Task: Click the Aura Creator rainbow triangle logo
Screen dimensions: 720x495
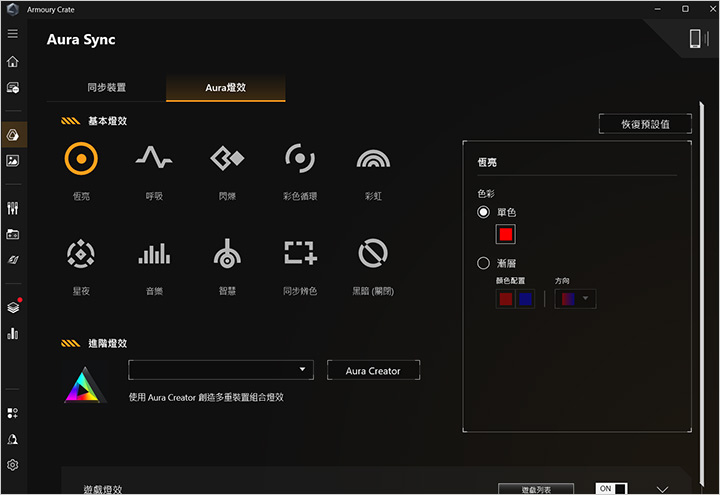Action: (85, 385)
